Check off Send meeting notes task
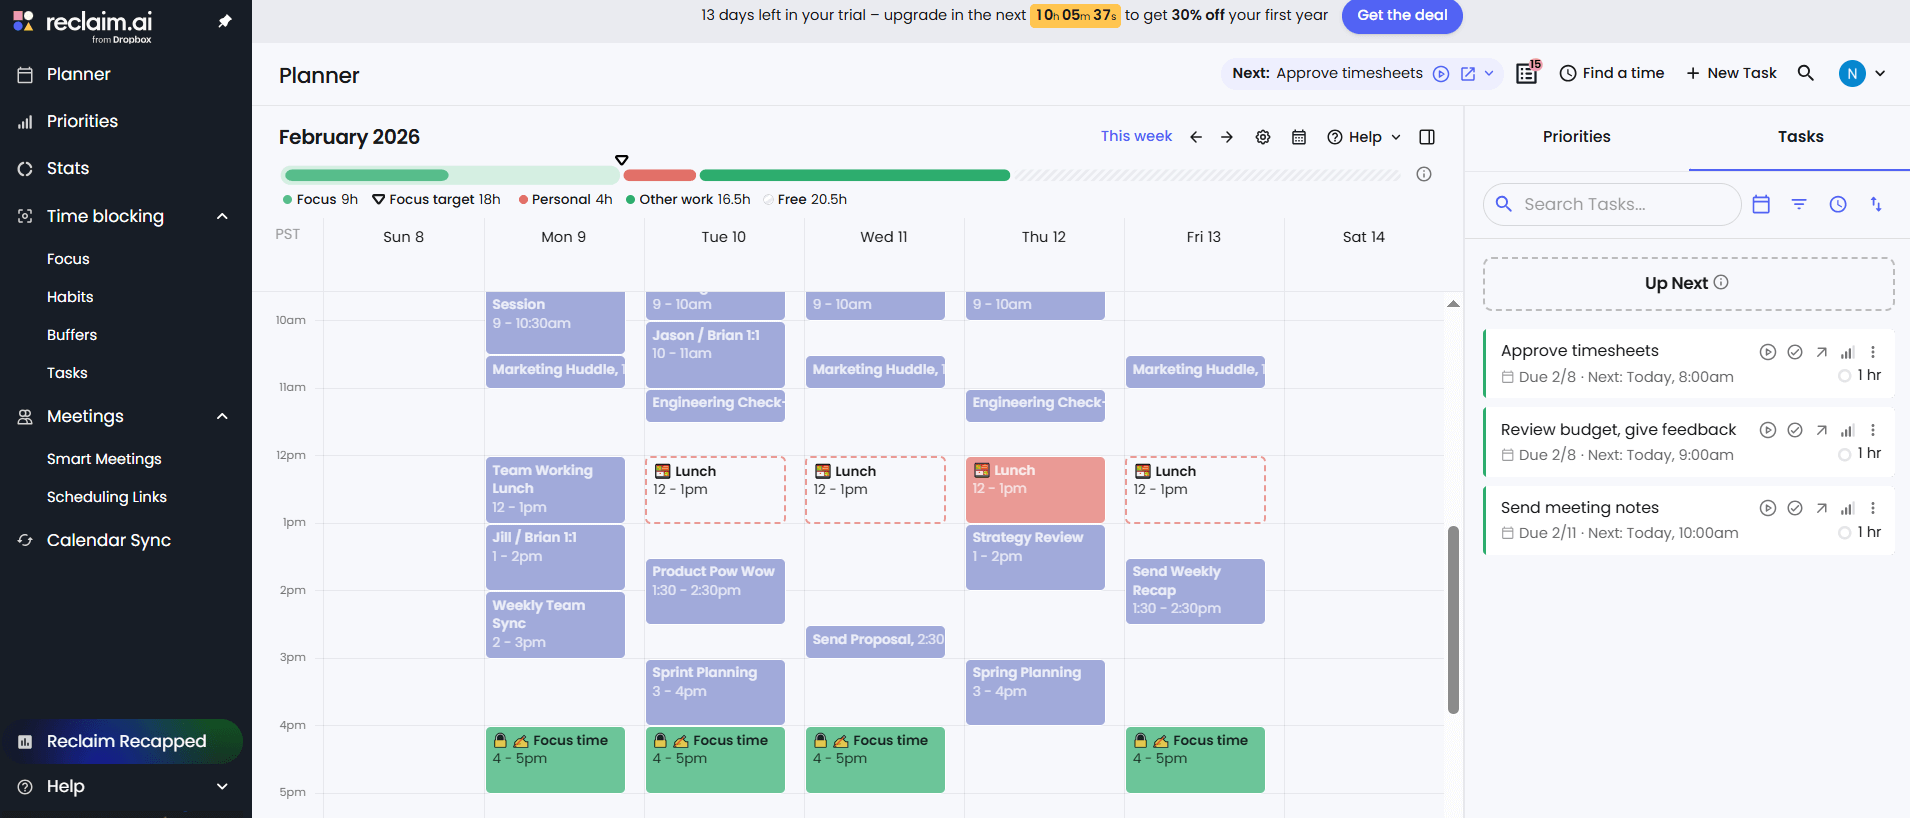 pos(1795,508)
